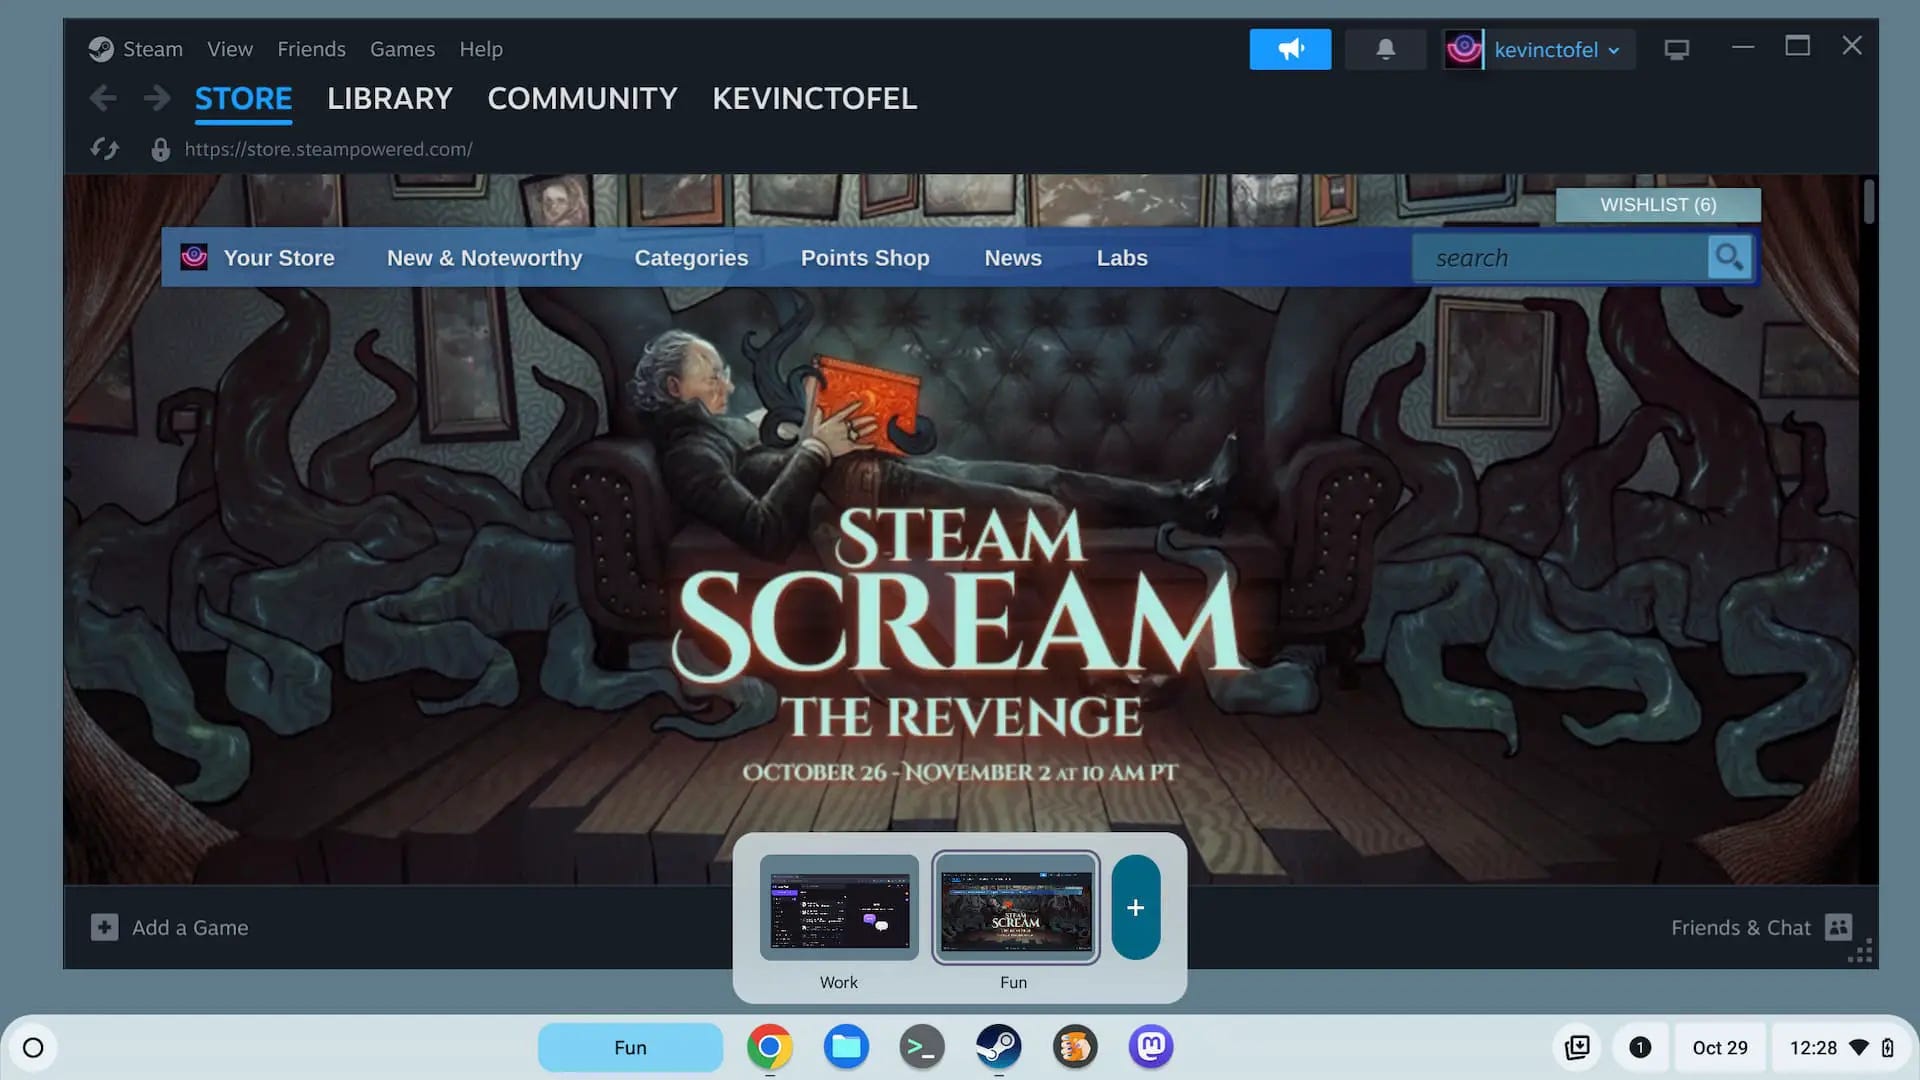This screenshot has height=1080, width=1920.
Task: Switch to the Work desk thumbnail
Action: (839, 907)
